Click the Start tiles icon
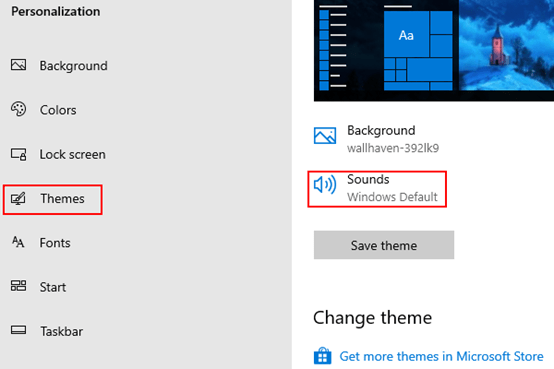This screenshot has width=554, height=369. tap(18, 286)
